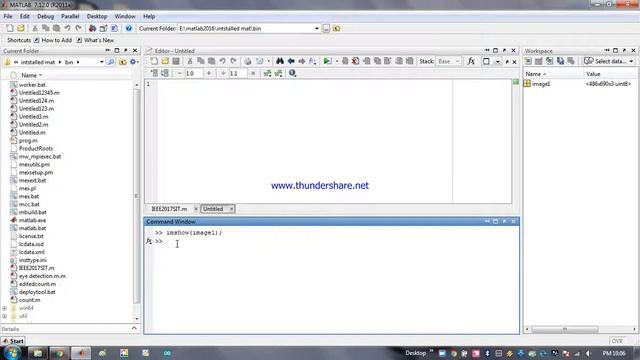
Task: Click MATLAB Start button
Action: coord(13,340)
